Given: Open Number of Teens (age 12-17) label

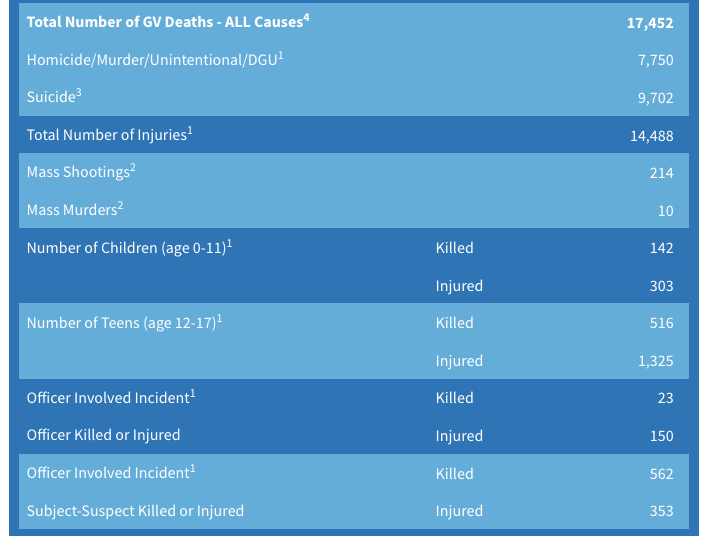Looking at the screenshot, I should tap(124, 322).
